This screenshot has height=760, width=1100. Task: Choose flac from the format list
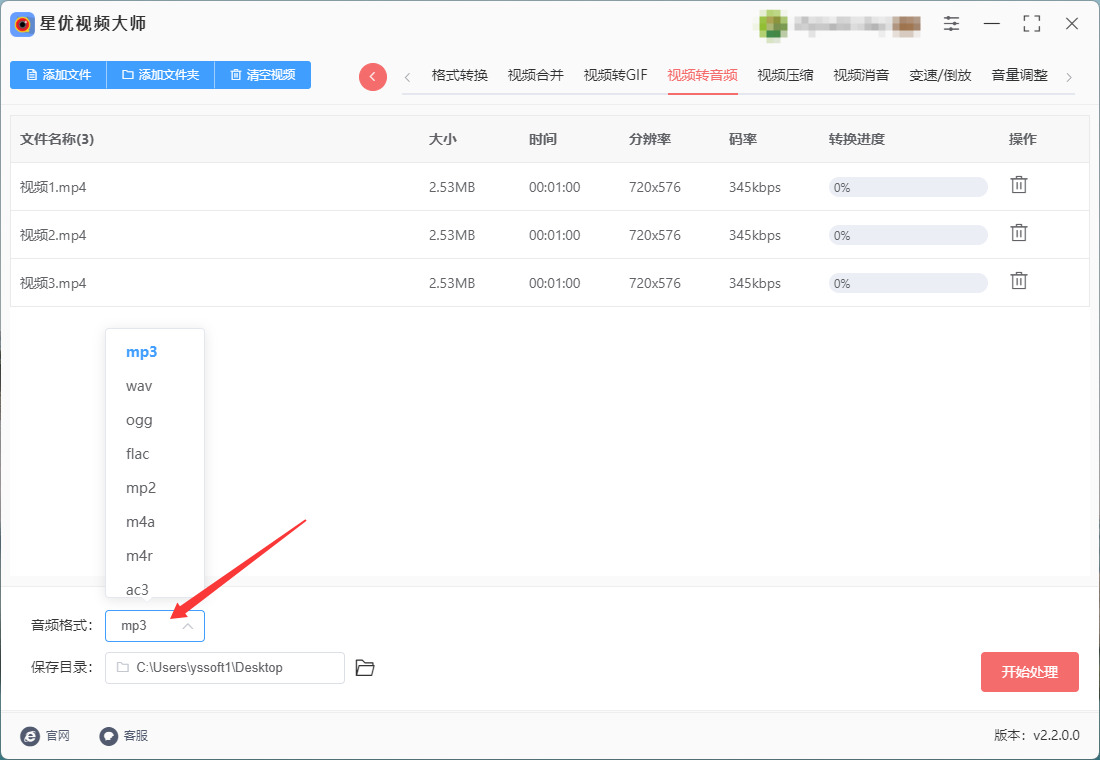coord(155,454)
